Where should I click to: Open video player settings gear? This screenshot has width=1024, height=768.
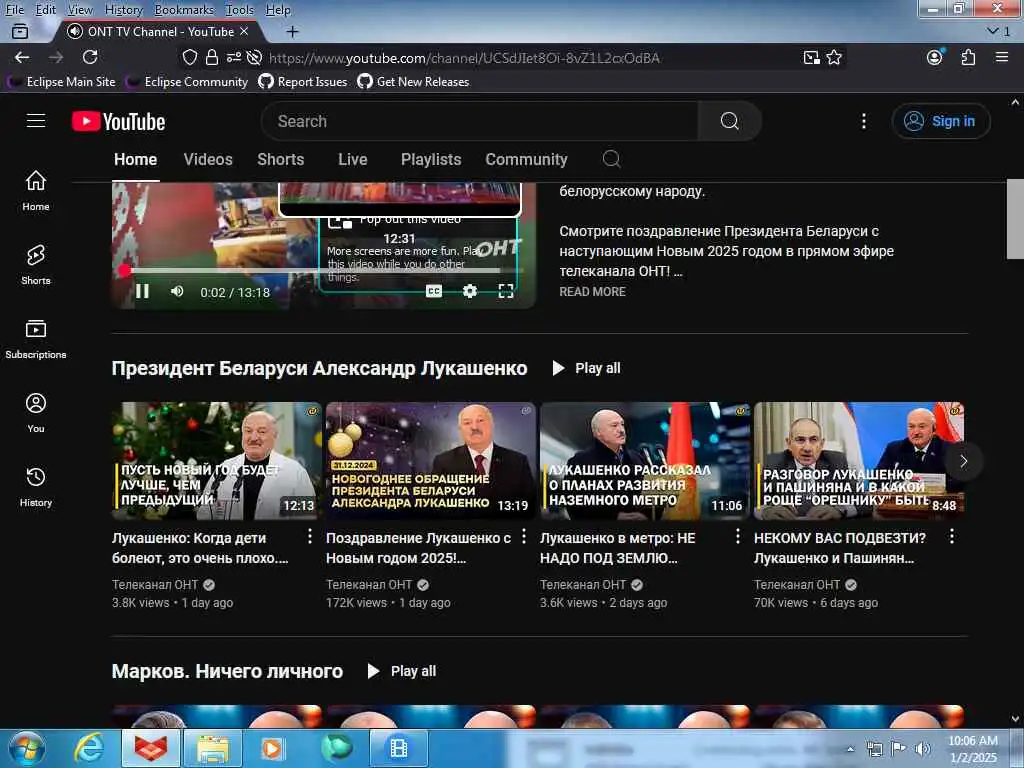pos(470,291)
